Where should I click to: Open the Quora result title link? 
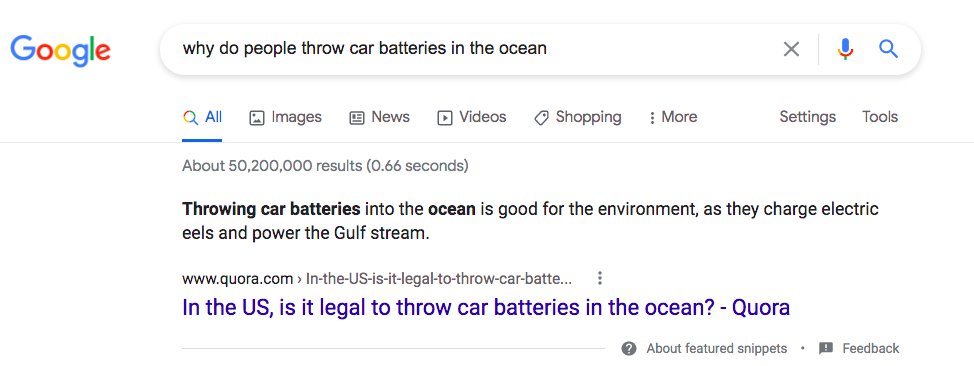[486, 308]
